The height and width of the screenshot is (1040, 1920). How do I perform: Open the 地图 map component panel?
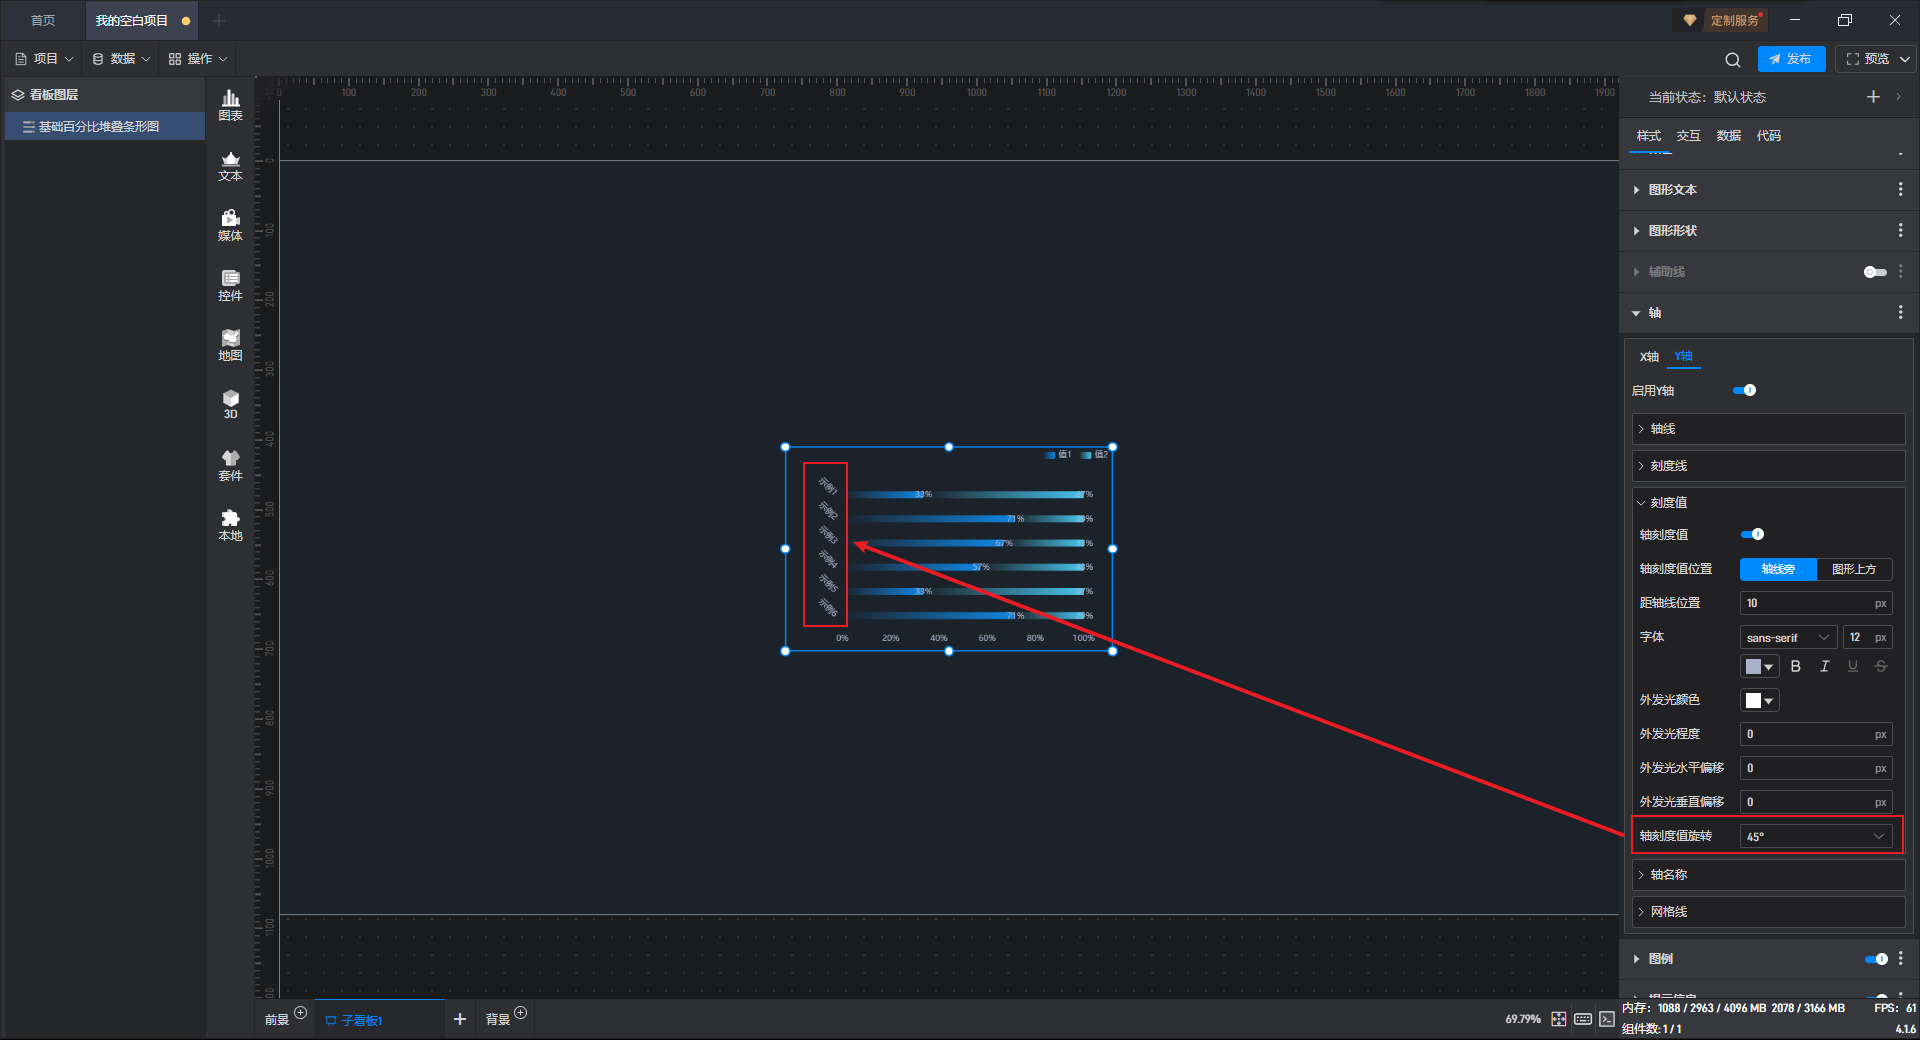(x=230, y=345)
